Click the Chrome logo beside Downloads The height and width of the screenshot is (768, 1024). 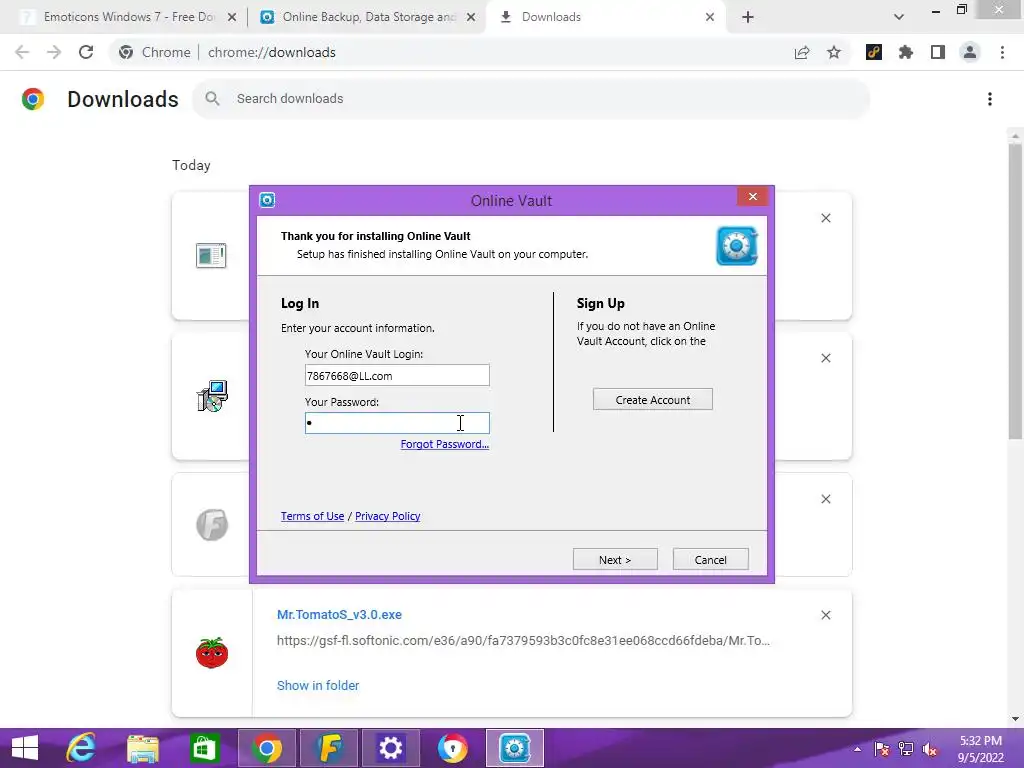pyautogui.click(x=33, y=99)
